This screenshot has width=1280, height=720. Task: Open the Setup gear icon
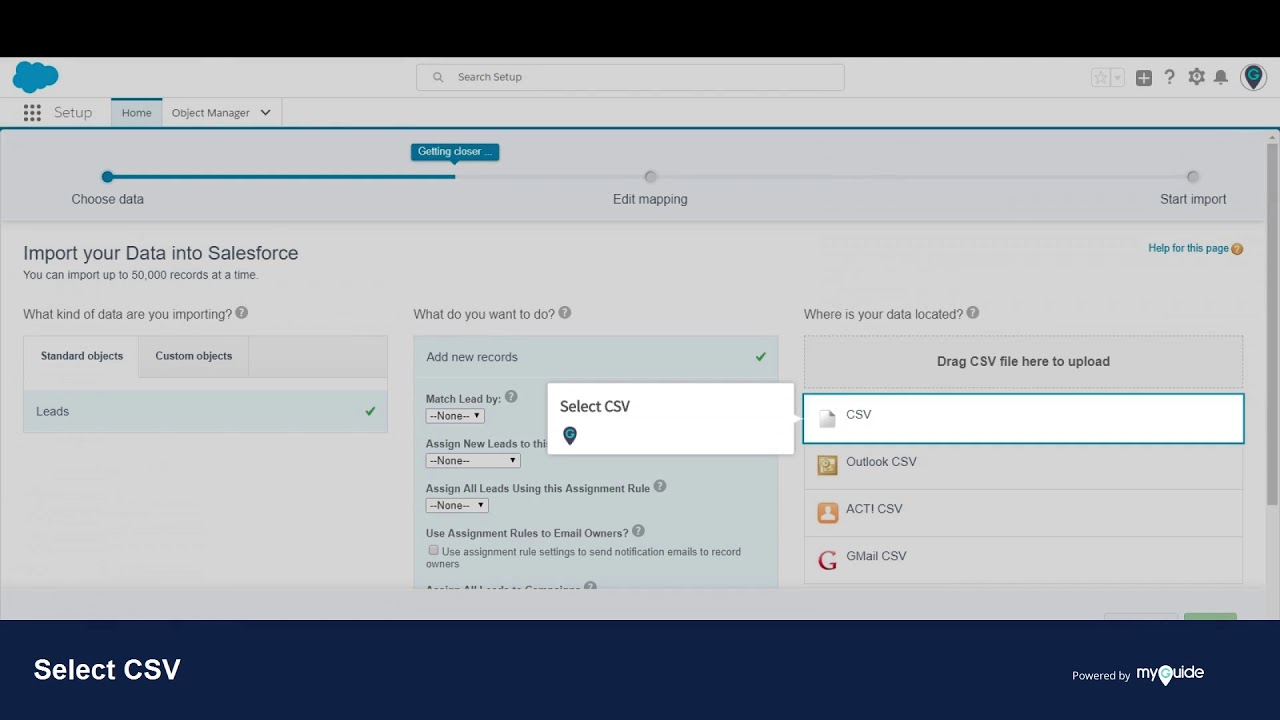point(1196,77)
